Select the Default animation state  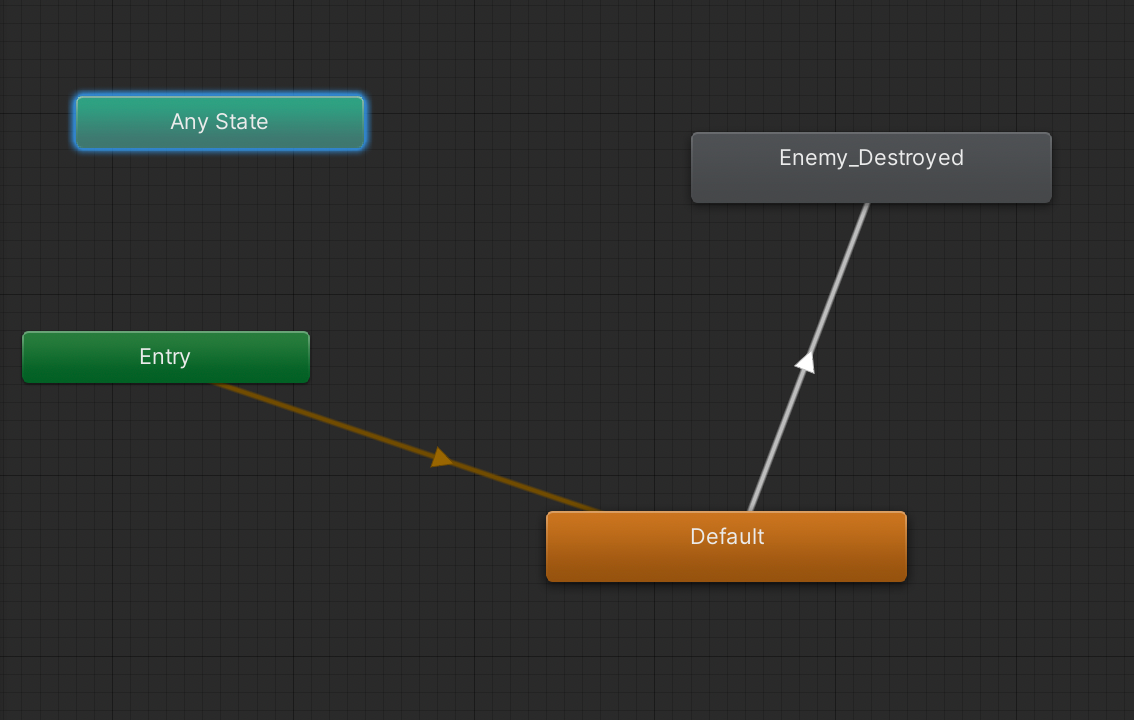pyautogui.click(x=726, y=546)
